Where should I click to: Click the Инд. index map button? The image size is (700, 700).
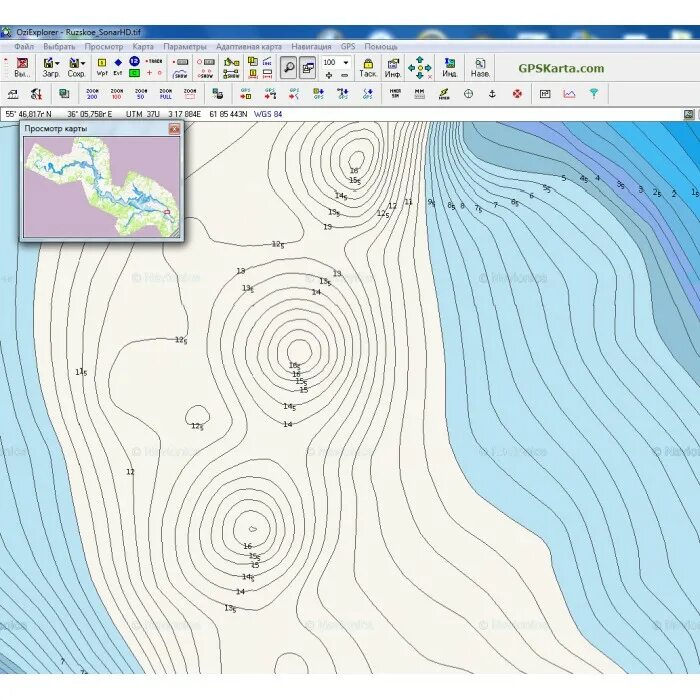(450, 68)
